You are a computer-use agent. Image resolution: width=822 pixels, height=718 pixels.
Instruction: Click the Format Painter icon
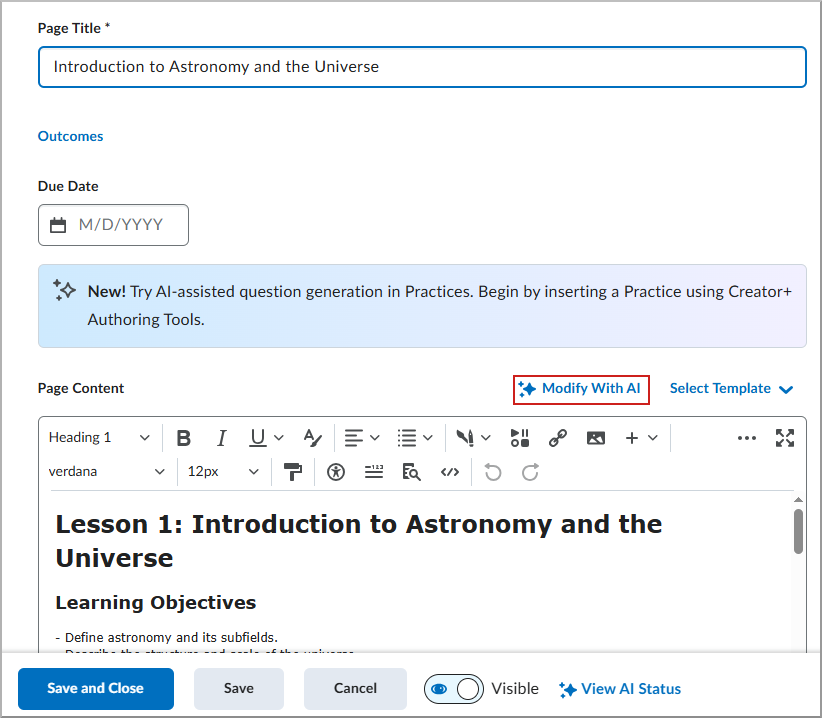tap(292, 472)
